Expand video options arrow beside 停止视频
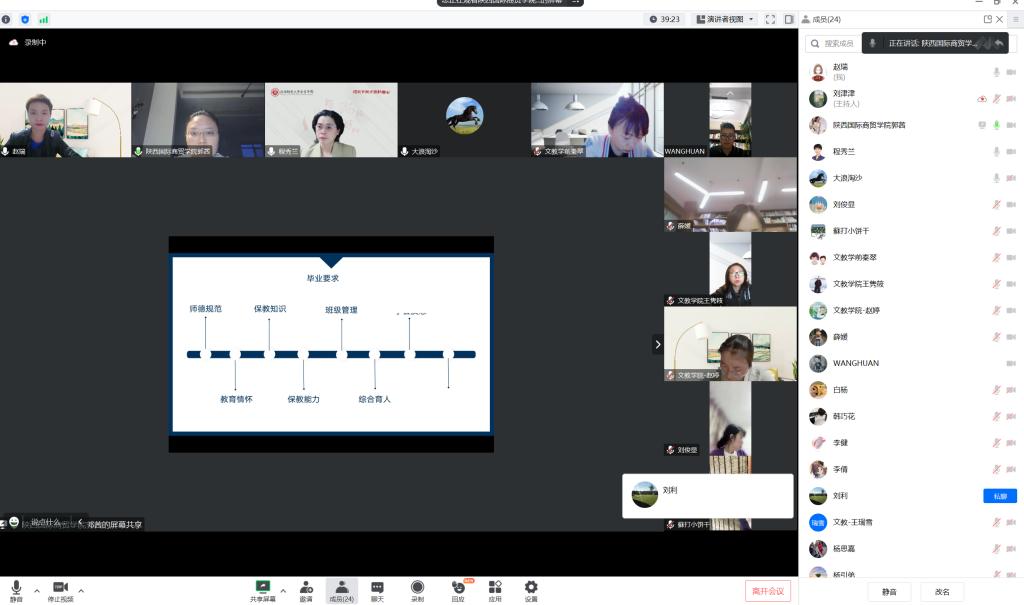 [x=81, y=591]
